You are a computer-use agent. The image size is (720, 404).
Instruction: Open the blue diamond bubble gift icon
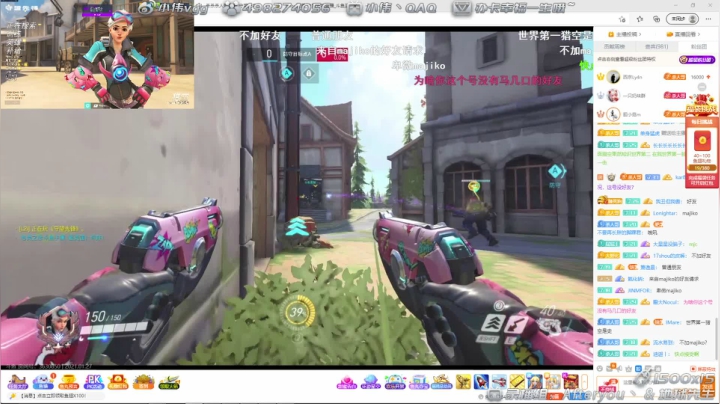[370, 382]
